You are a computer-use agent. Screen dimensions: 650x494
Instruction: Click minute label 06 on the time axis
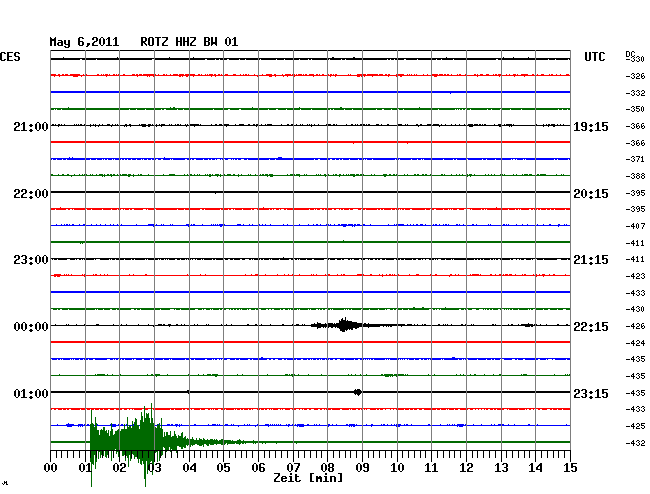tap(258, 467)
